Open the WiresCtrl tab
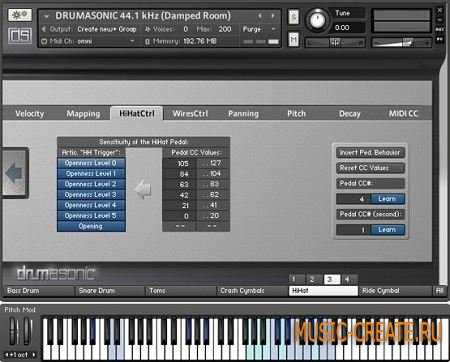This screenshot has height=362, width=450. pyautogui.click(x=190, y=114)
